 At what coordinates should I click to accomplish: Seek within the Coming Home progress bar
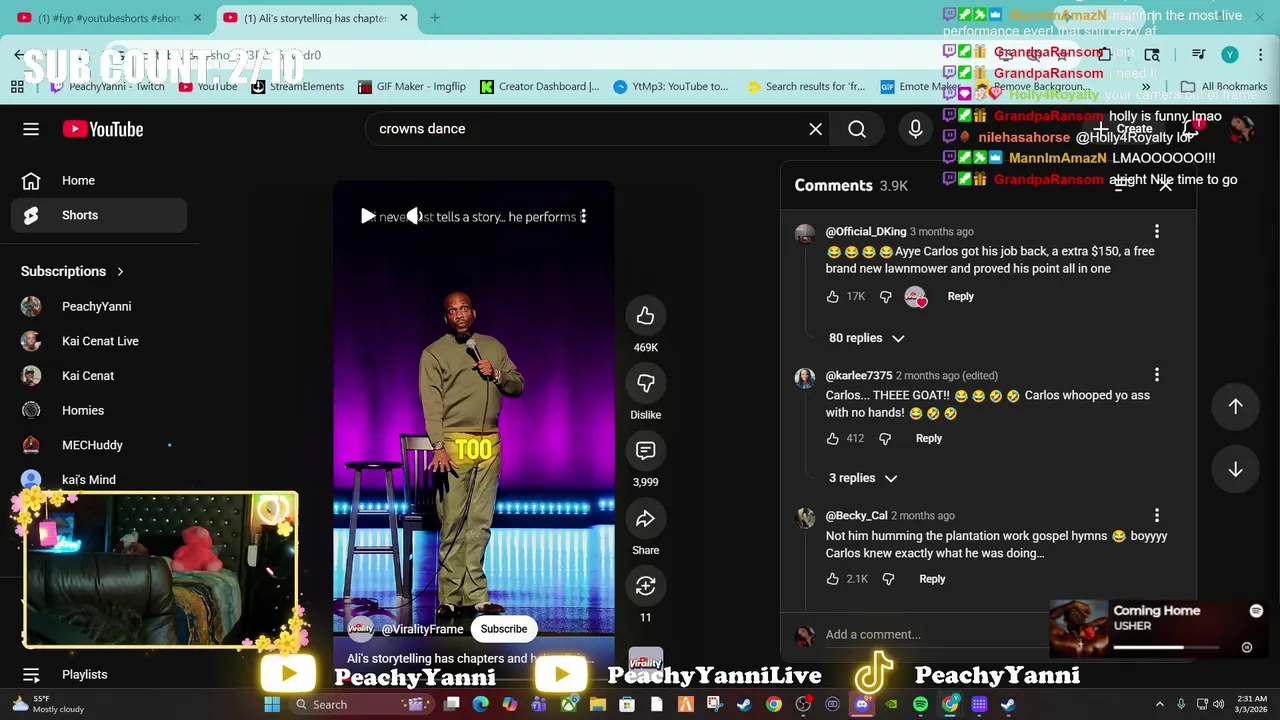click(x=1166, y=648)
